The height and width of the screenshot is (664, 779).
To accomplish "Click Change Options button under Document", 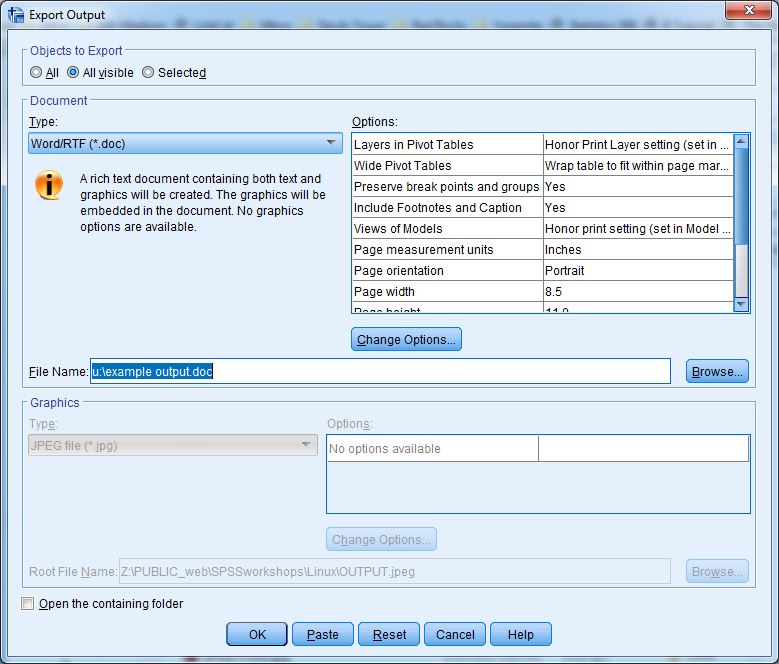I will 406,340.
